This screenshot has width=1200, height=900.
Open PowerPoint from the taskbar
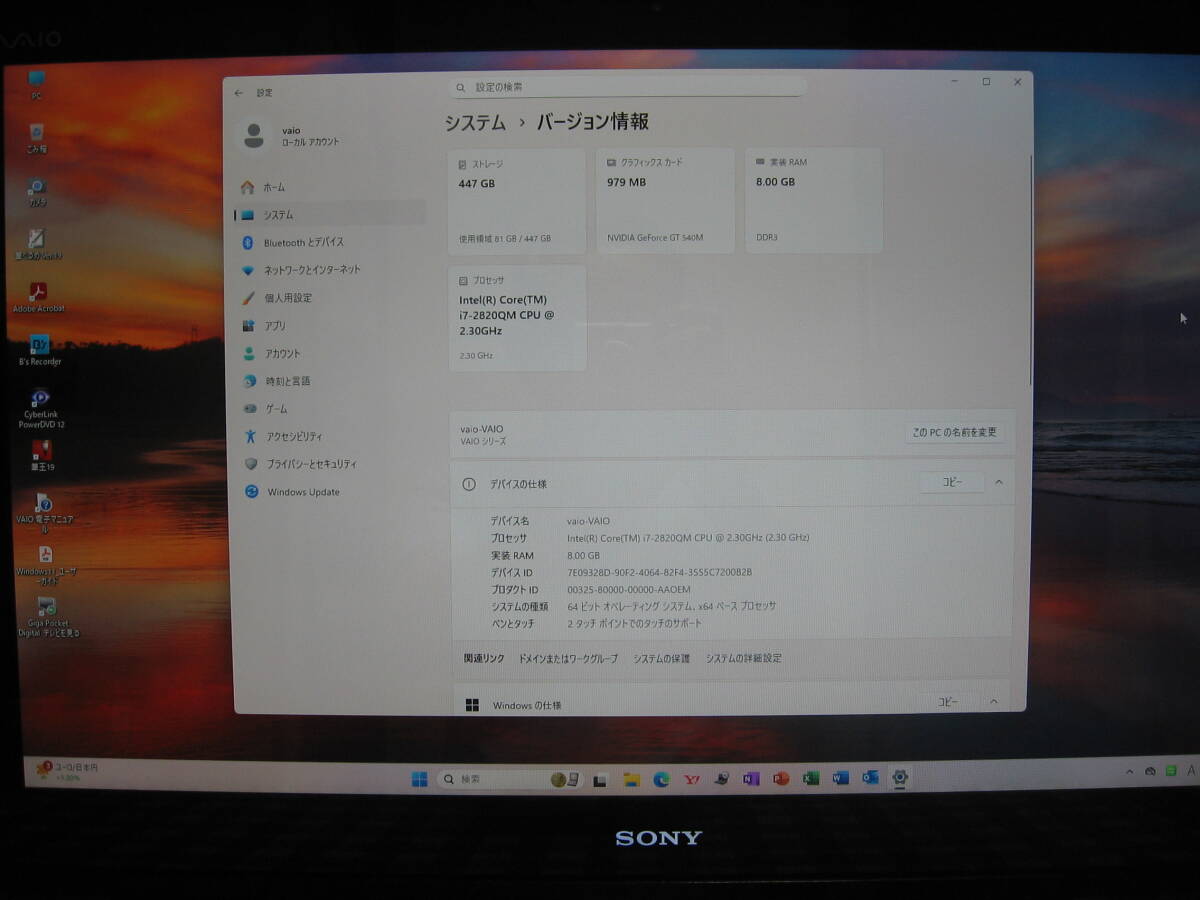tap(781, 779)
